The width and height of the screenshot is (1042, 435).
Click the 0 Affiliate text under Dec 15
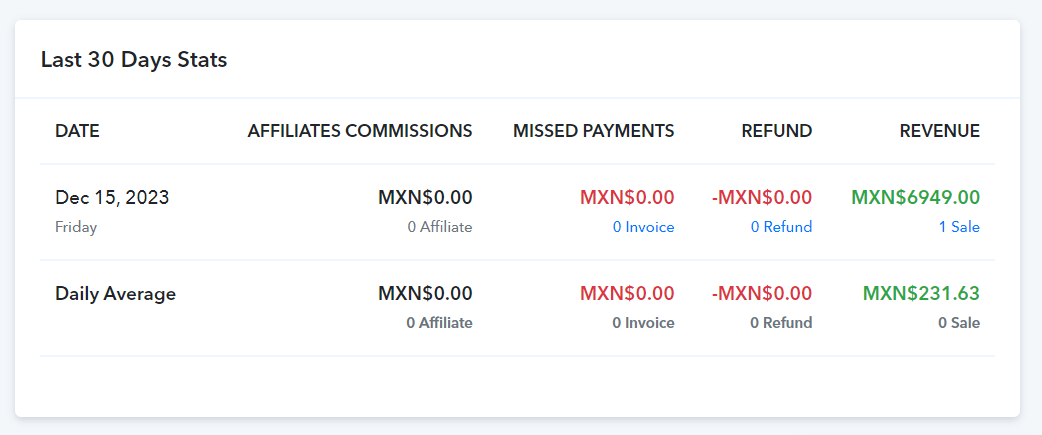[x=440, y=227]
